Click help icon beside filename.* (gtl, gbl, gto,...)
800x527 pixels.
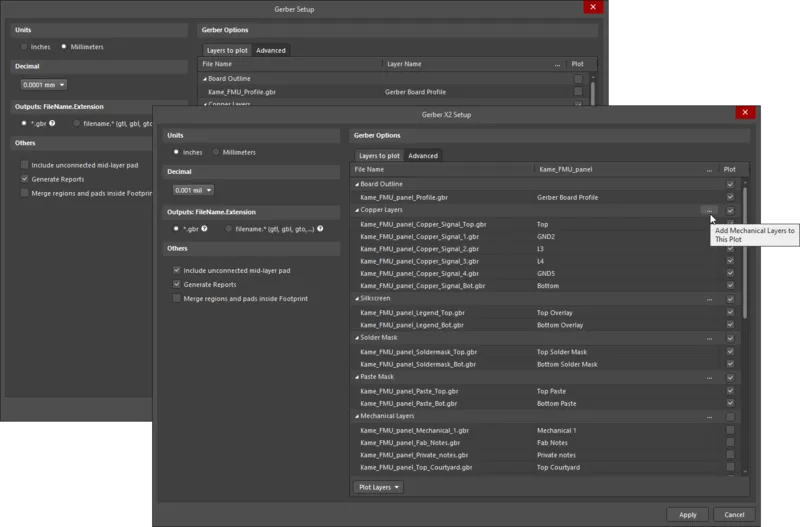point(321,229)
